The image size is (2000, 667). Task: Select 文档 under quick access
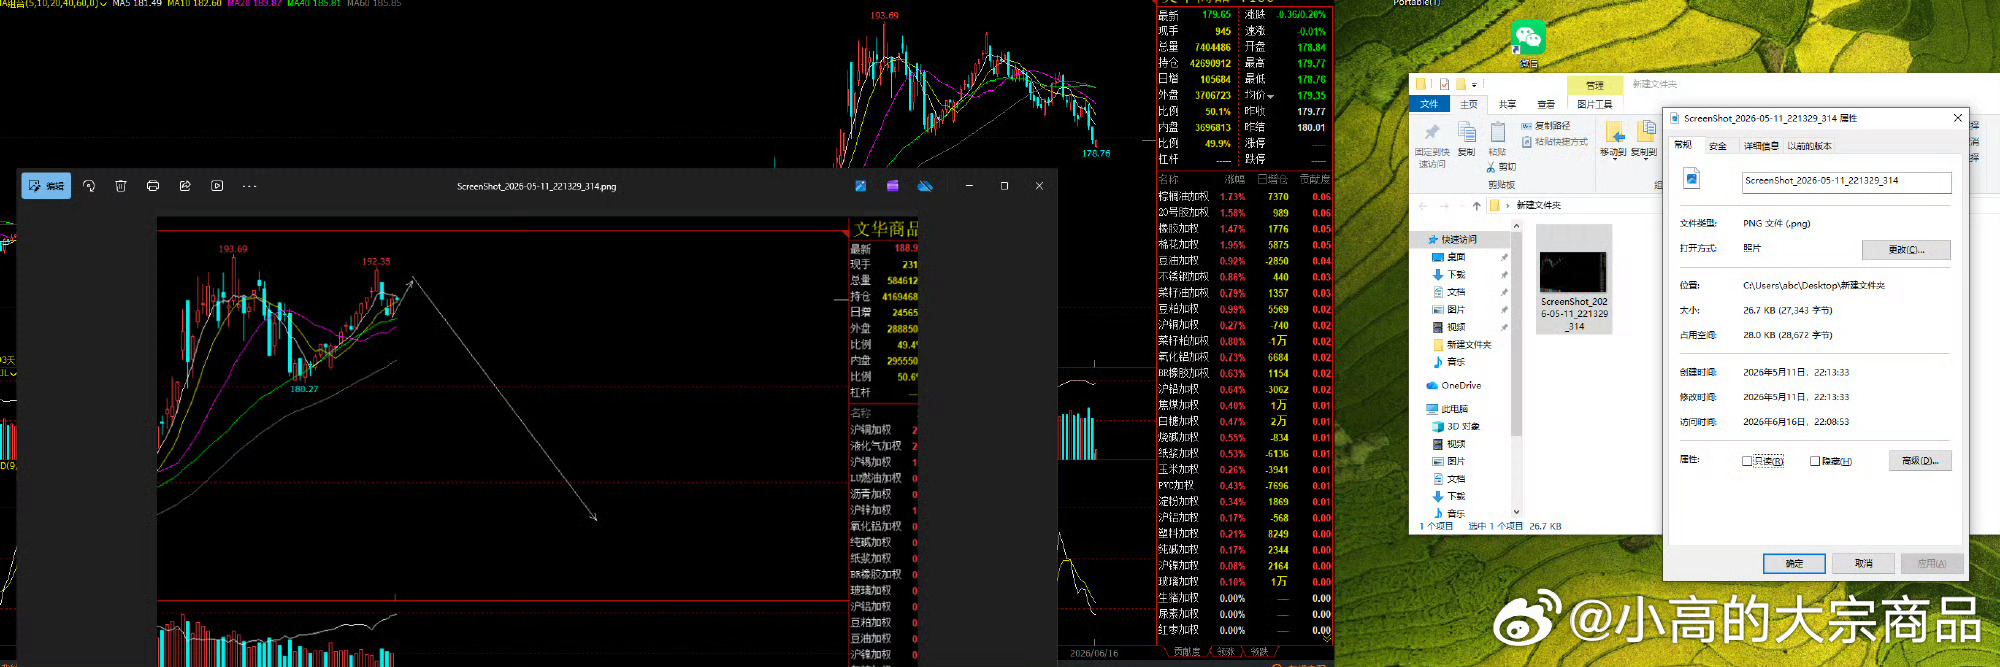tap(1456, 293)
